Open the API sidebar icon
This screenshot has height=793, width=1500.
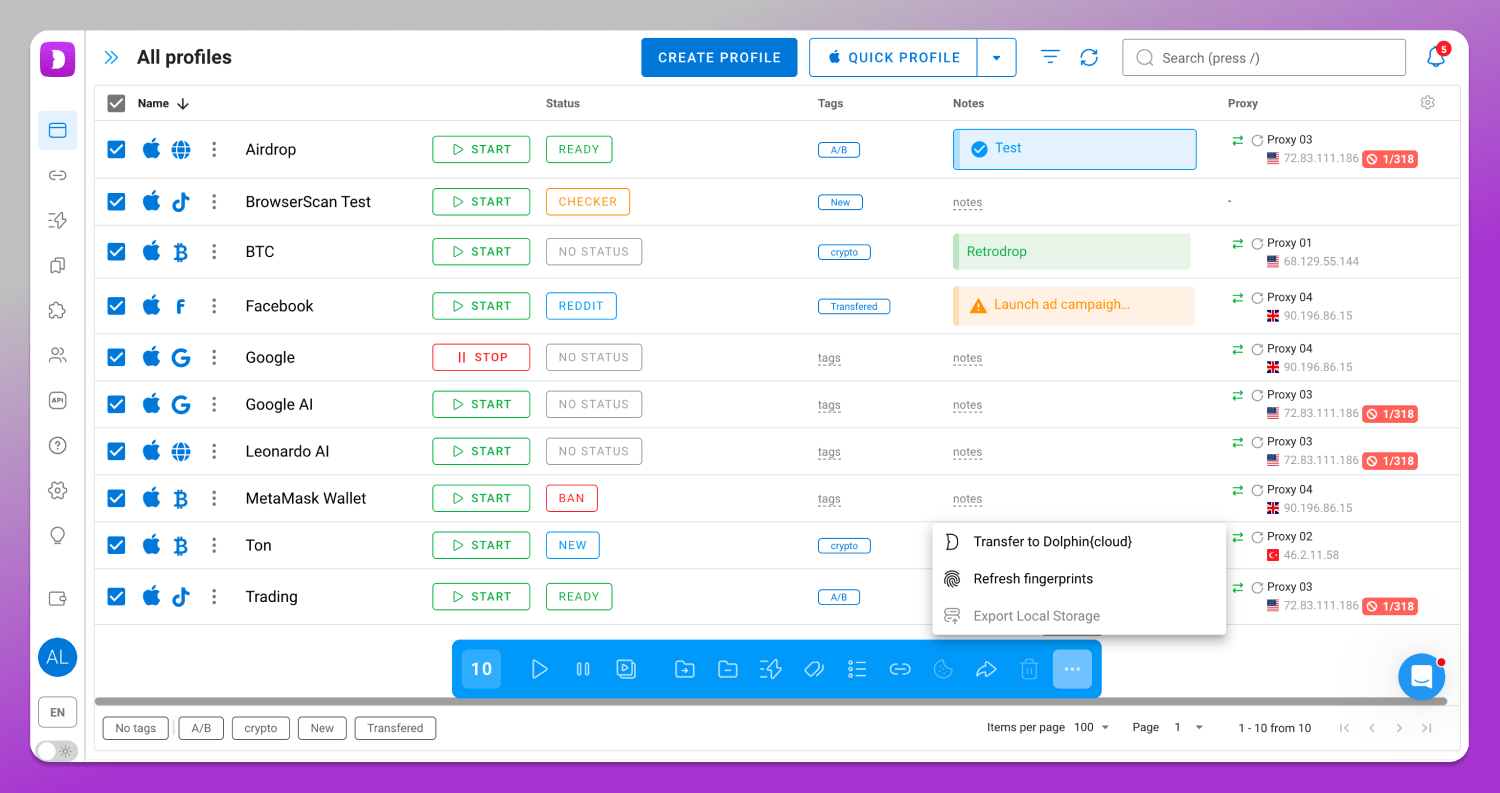(x=57, y=400)
